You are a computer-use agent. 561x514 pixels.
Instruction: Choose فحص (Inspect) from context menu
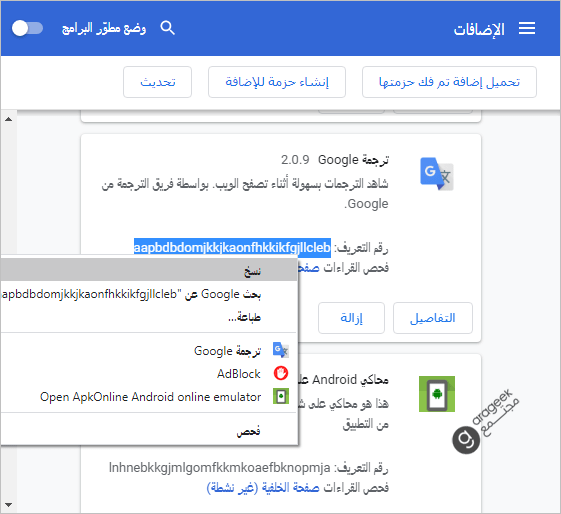[148, 431]
